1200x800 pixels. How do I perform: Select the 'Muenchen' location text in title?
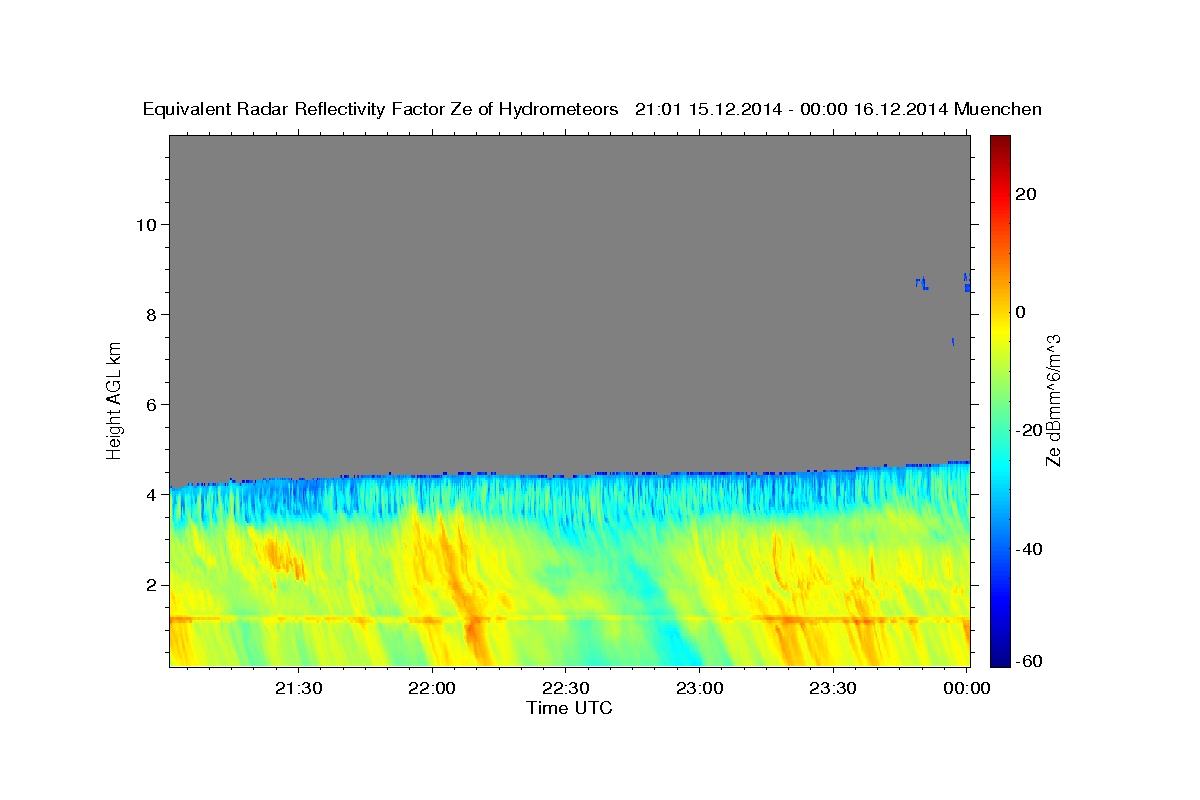coord(998,109)
